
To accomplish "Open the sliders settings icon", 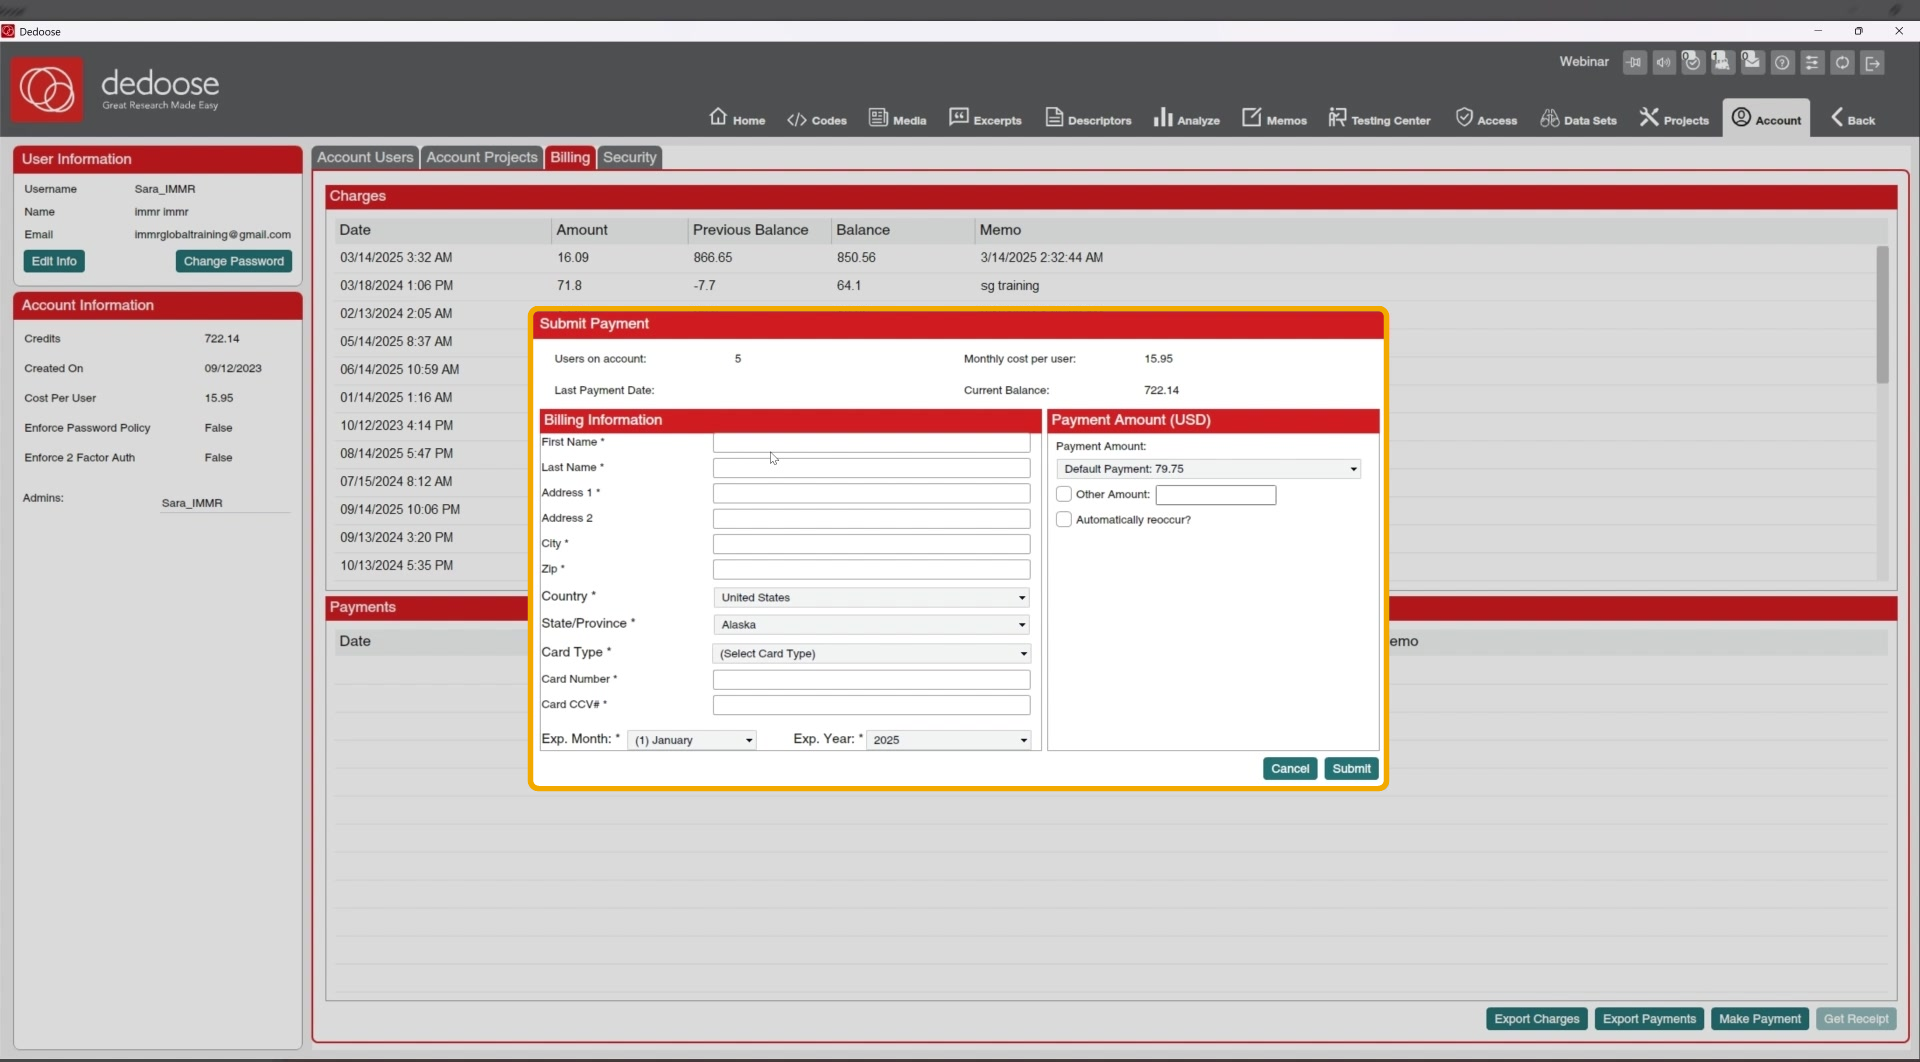I will tap(1812, 62).
